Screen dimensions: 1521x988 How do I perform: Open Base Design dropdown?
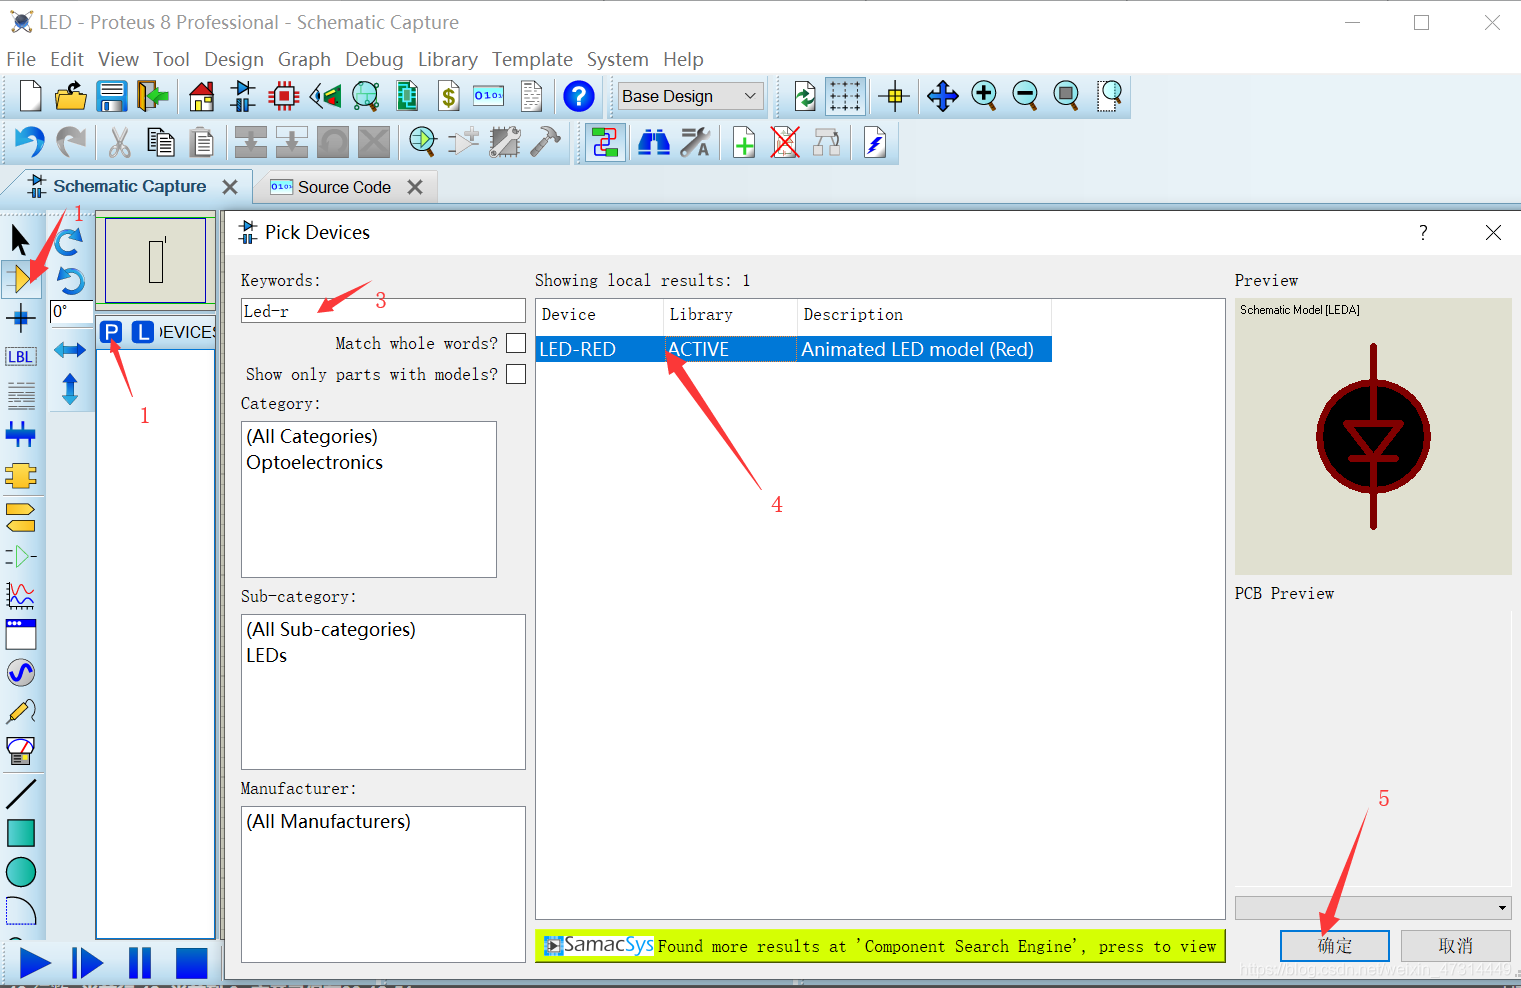tap(690, 96)
